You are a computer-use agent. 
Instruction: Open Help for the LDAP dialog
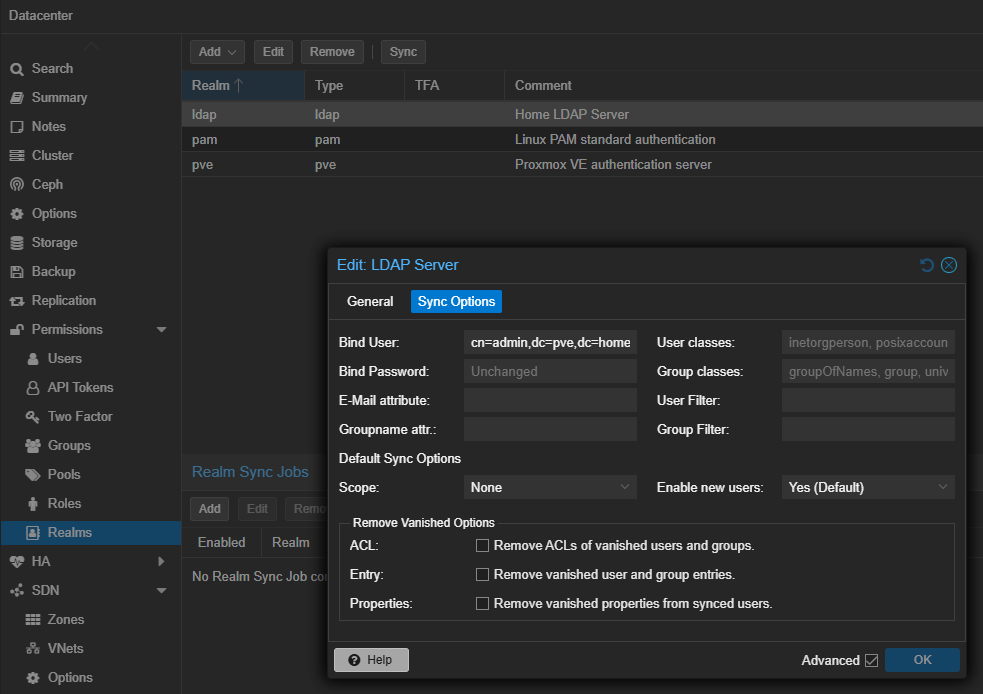[x=371, y=660]
